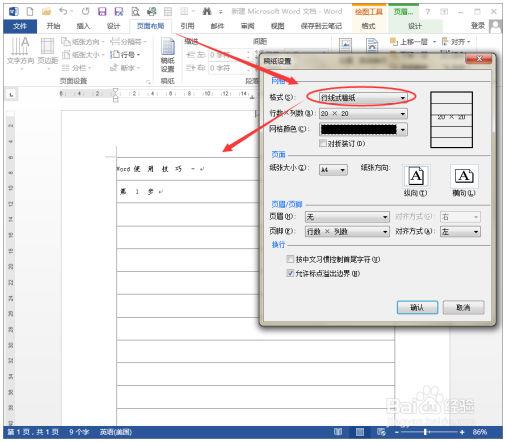Click the 取消 cancel button

pyautogui.click(x=463, y=307)
